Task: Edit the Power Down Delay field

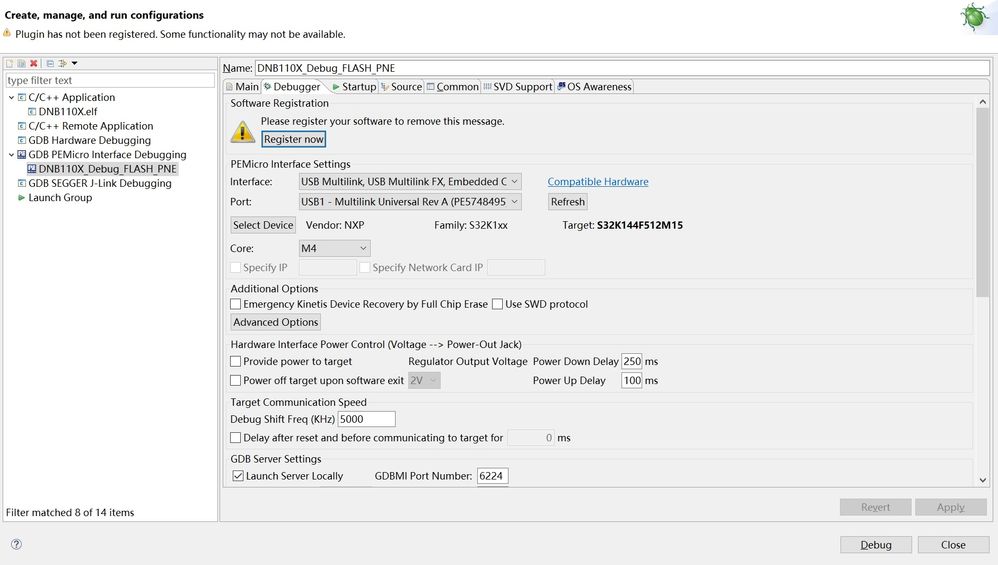Action: pos(632,361)
